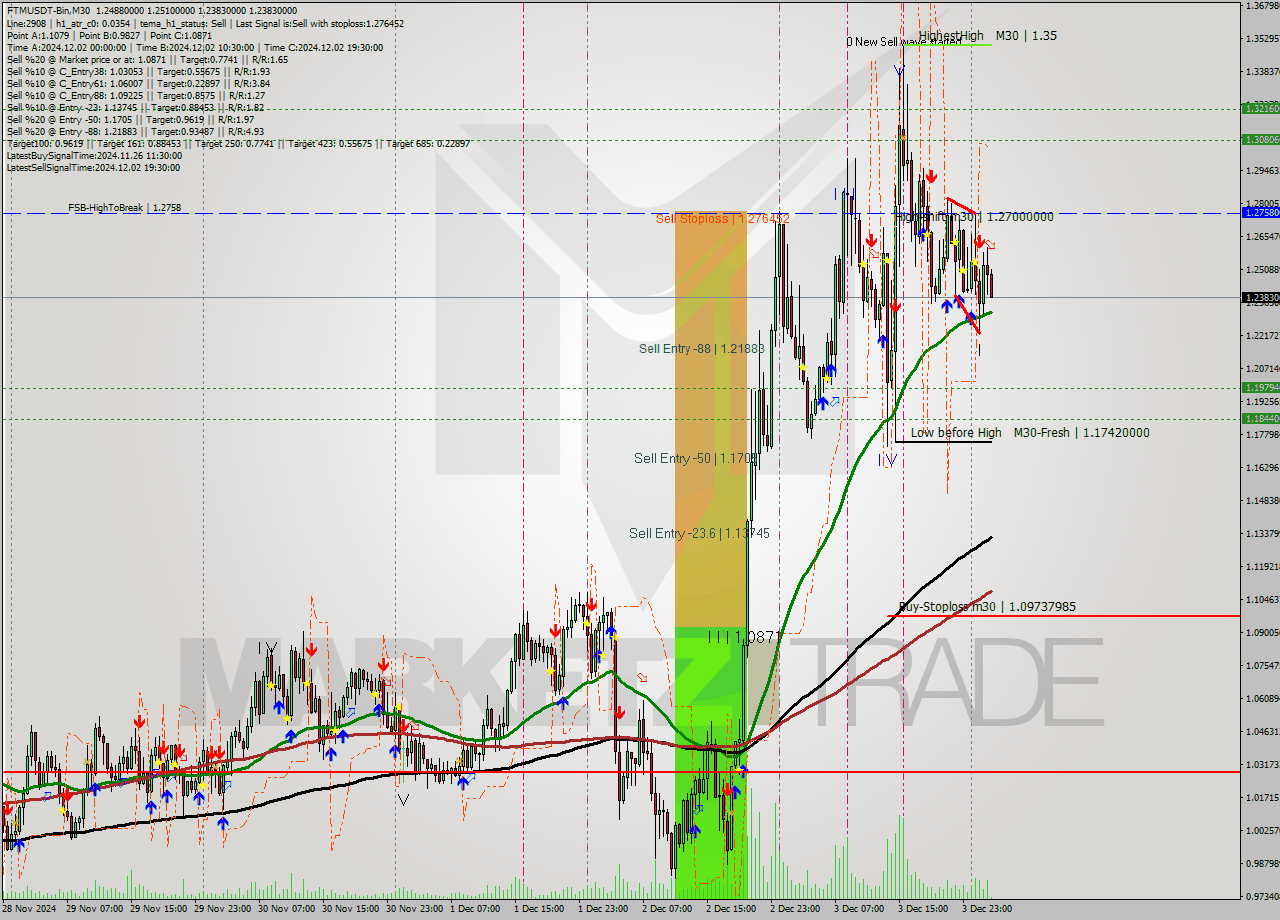Click the green 1.19794 price tag
This screenshot has height=920, width=1280.
point(1260,387)
